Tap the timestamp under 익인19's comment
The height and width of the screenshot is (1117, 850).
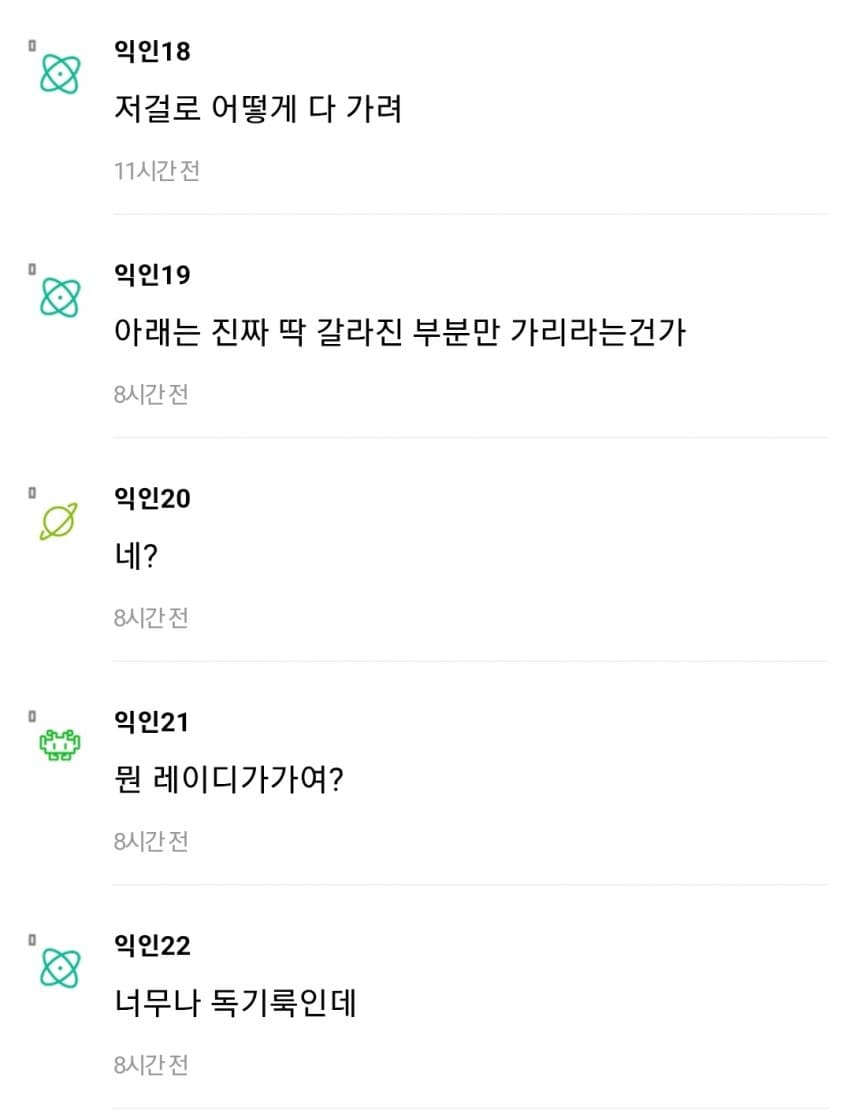[151, 394]
